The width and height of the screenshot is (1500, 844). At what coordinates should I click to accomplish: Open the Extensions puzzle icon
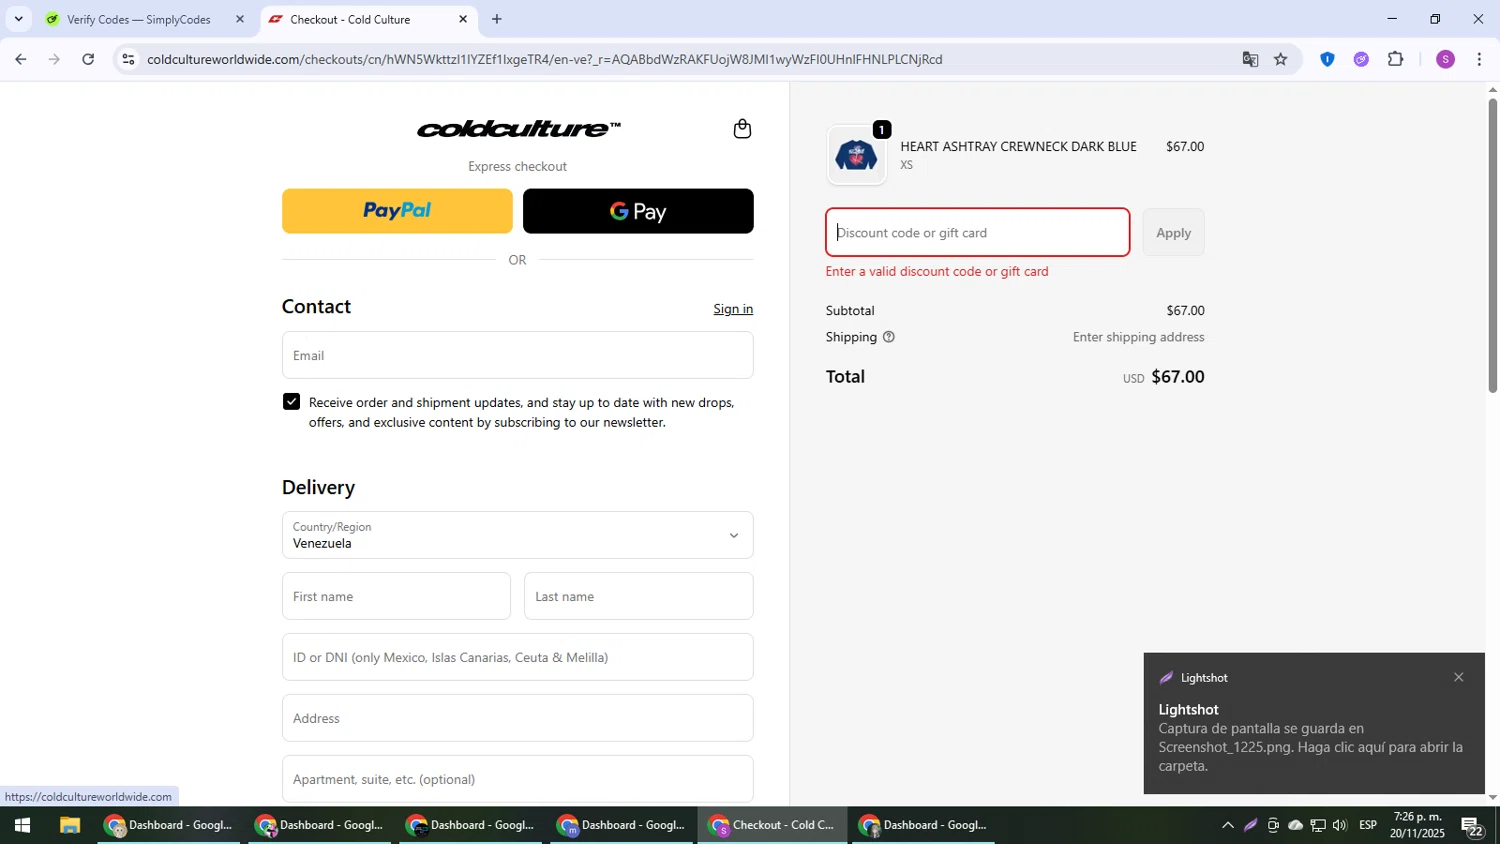(x=1396, y=59)
